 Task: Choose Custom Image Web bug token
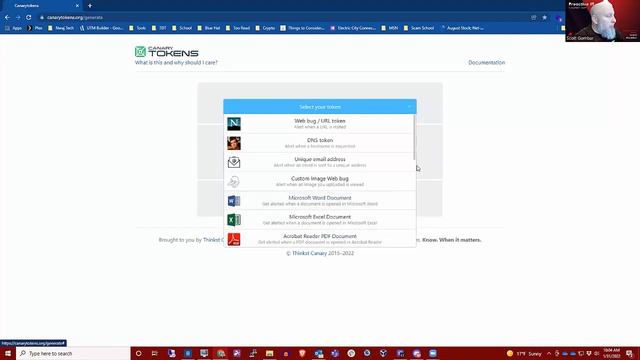pyautogui.click(x=320, y=181)
